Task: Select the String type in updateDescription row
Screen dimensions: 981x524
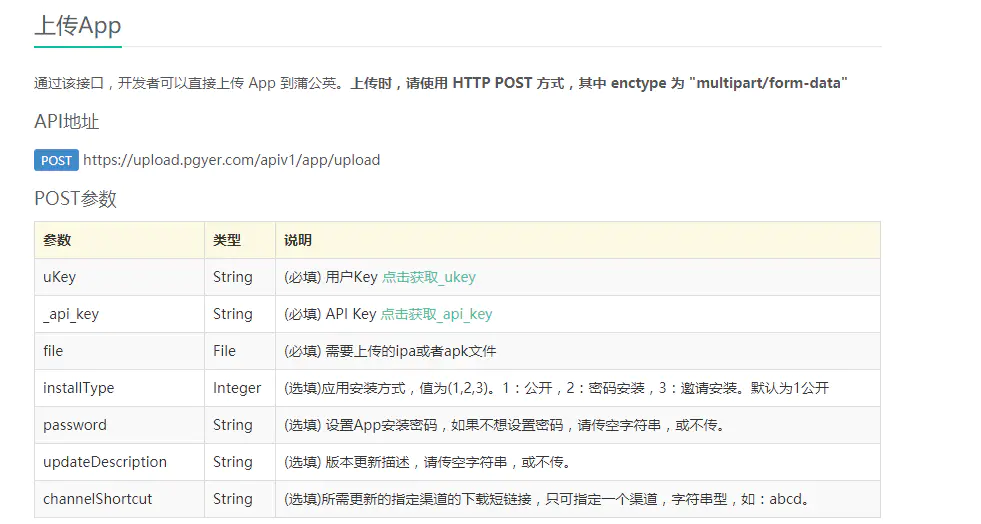Action: 240,461
